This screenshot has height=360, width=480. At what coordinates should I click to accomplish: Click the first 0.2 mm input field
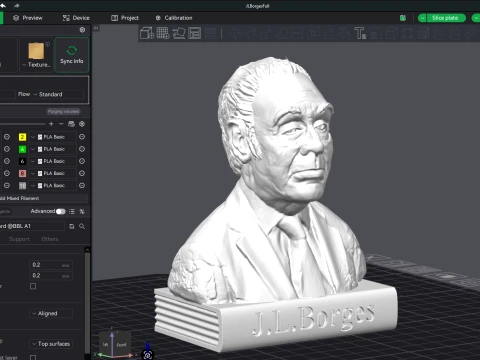click(51, 265)
